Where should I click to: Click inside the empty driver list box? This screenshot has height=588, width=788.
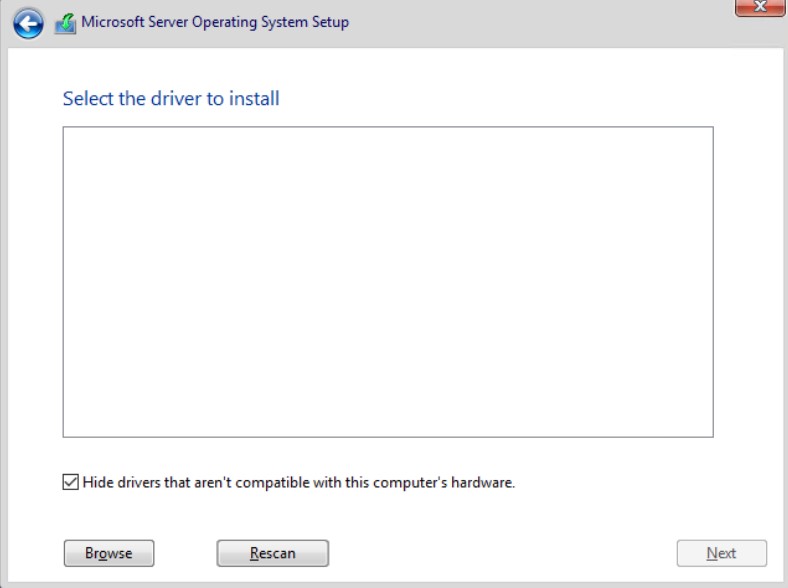pos(388,282)
